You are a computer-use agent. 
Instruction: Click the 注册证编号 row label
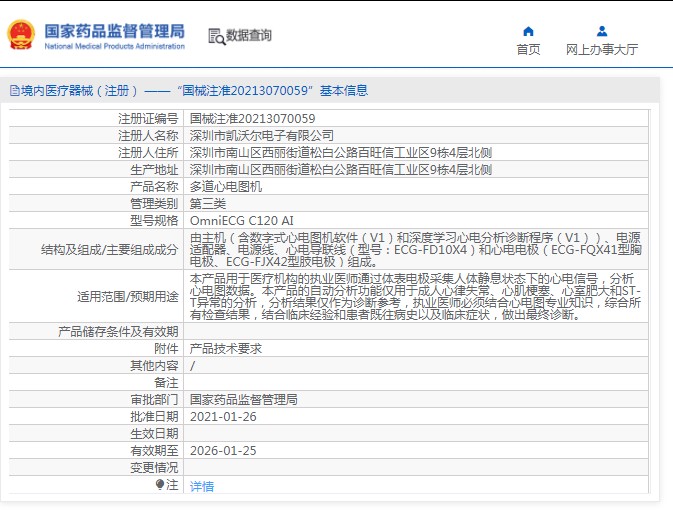pos(148,118)
